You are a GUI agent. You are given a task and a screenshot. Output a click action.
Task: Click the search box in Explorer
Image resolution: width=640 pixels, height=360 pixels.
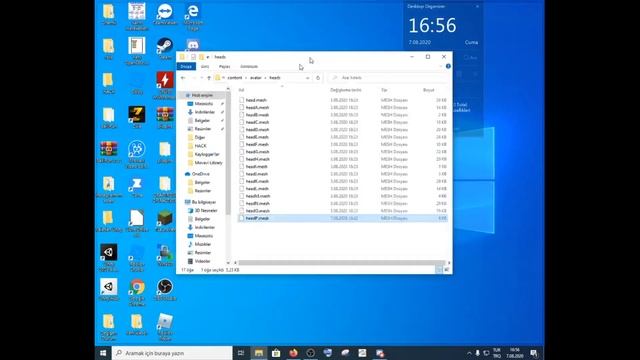[x=388, y=78]
